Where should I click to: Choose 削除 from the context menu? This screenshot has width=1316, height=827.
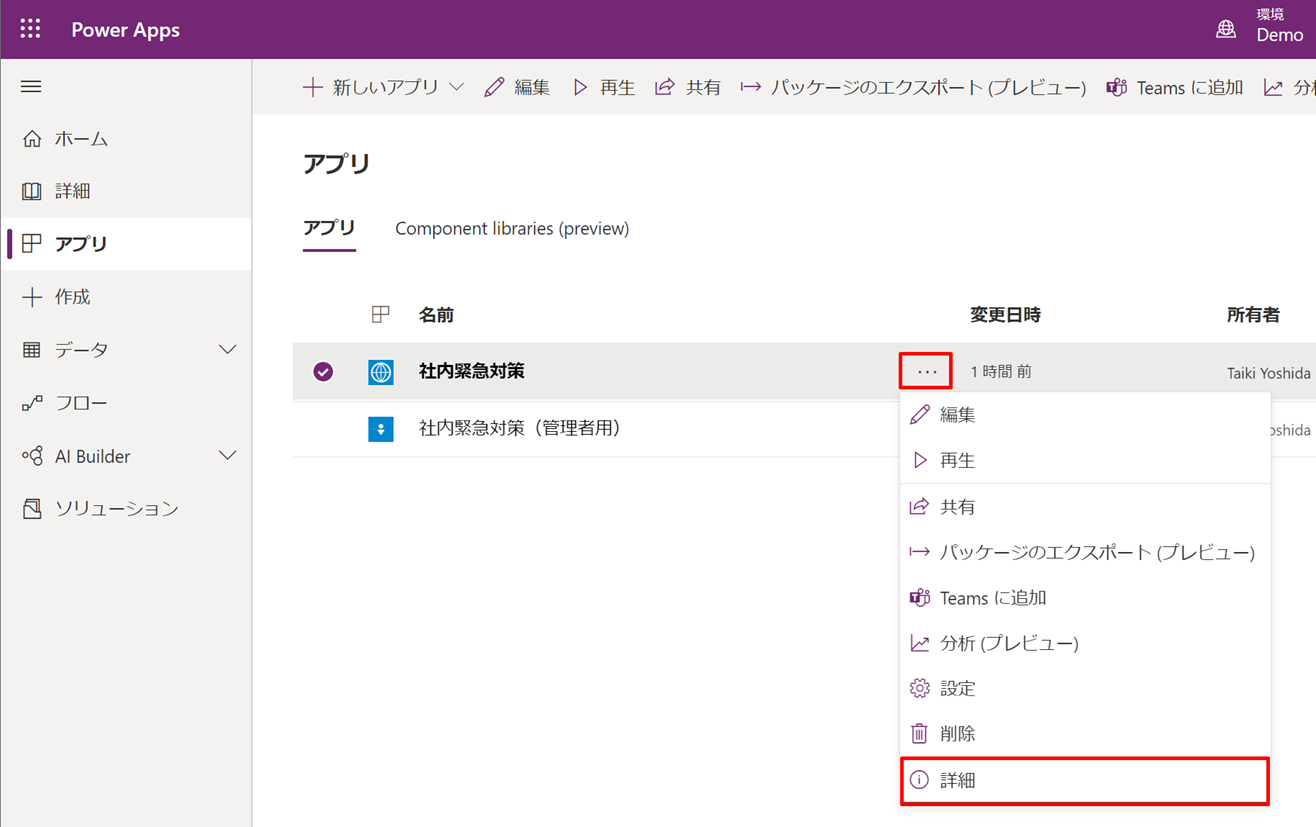click(x=1085, y=734)
